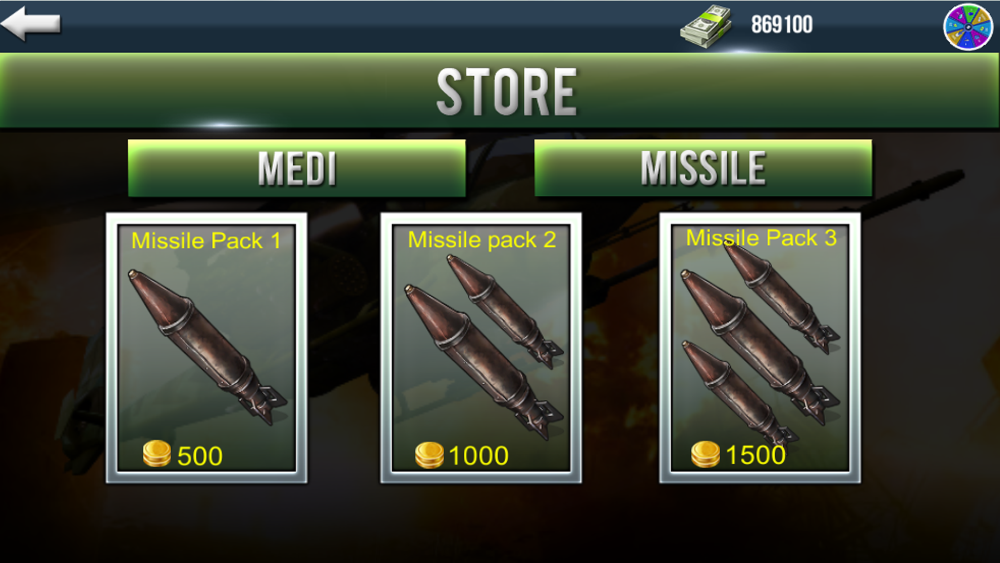Click the Missile Pack 1 title text
The width and height of the screenshot is (1000, 563).
click(206, 240)
